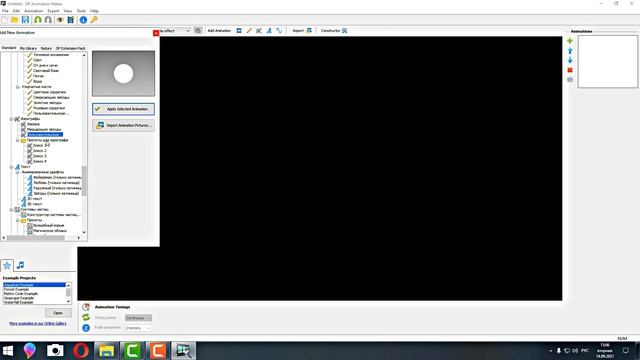Viewport: 640px width, 360px height.
Task: Redo with the gray arrow icon
Action: pyautogui.click(x=48, y=20)
